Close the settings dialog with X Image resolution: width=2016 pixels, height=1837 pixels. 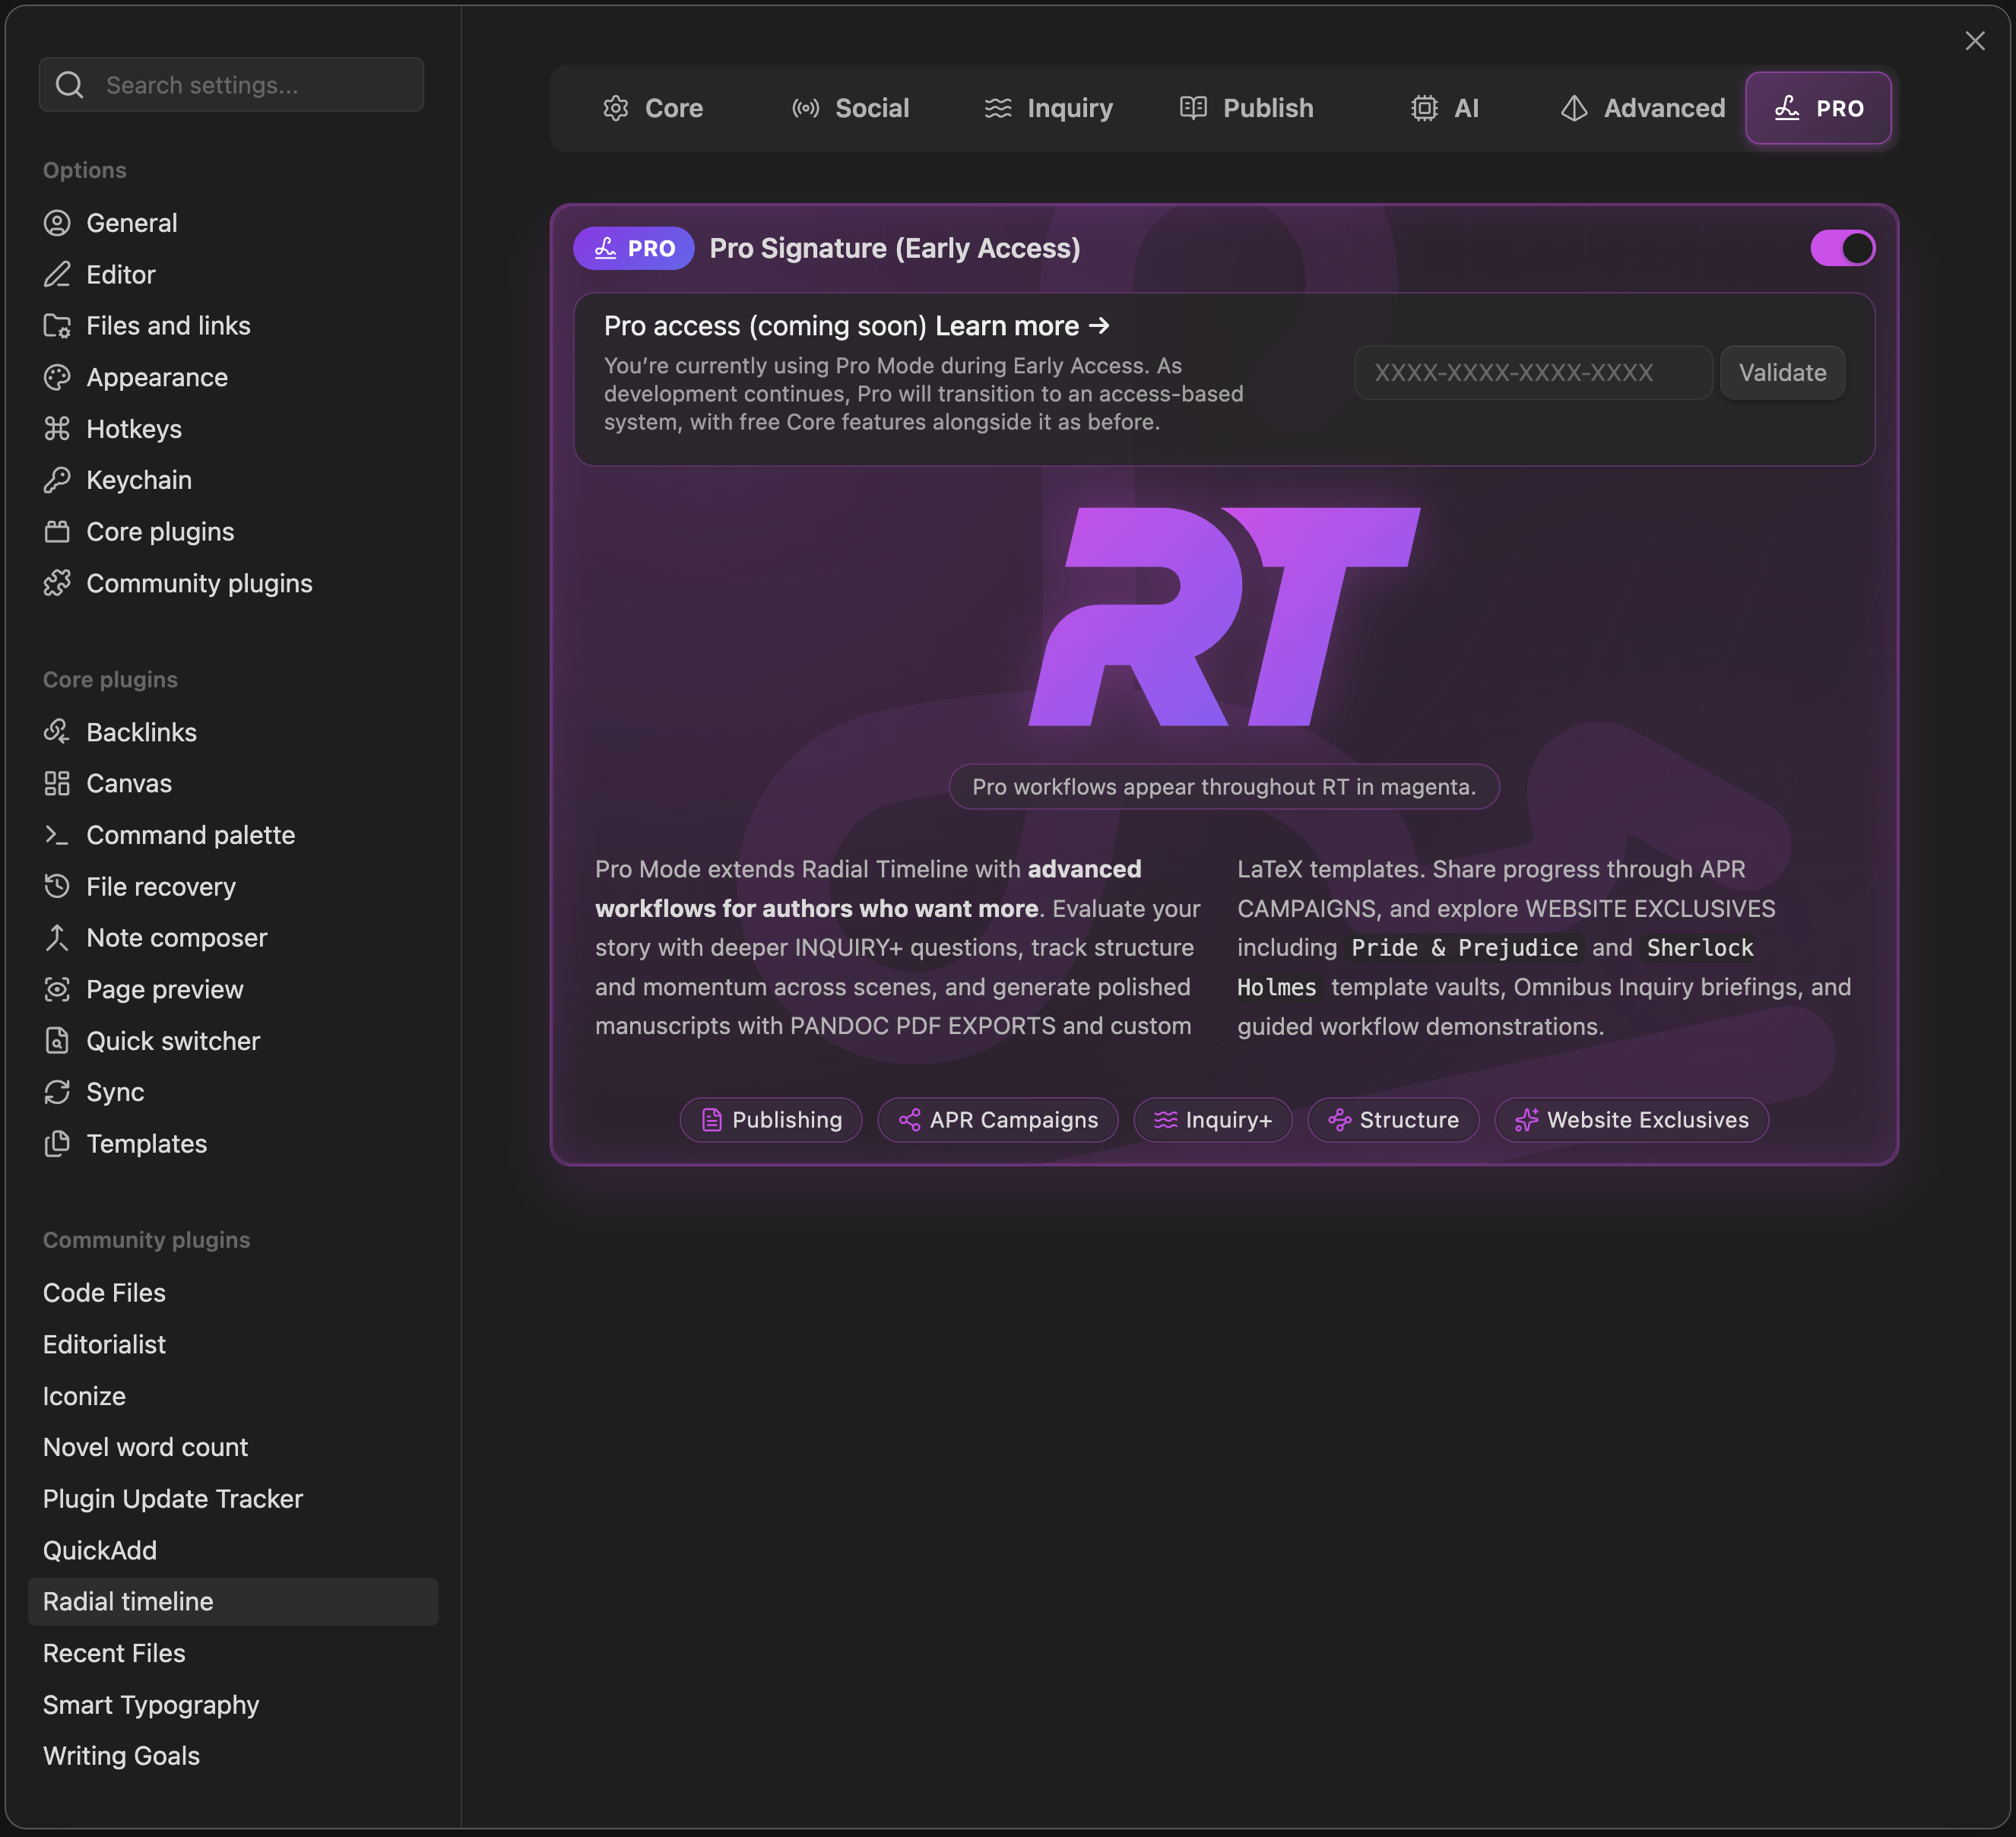coord(1975,41)
